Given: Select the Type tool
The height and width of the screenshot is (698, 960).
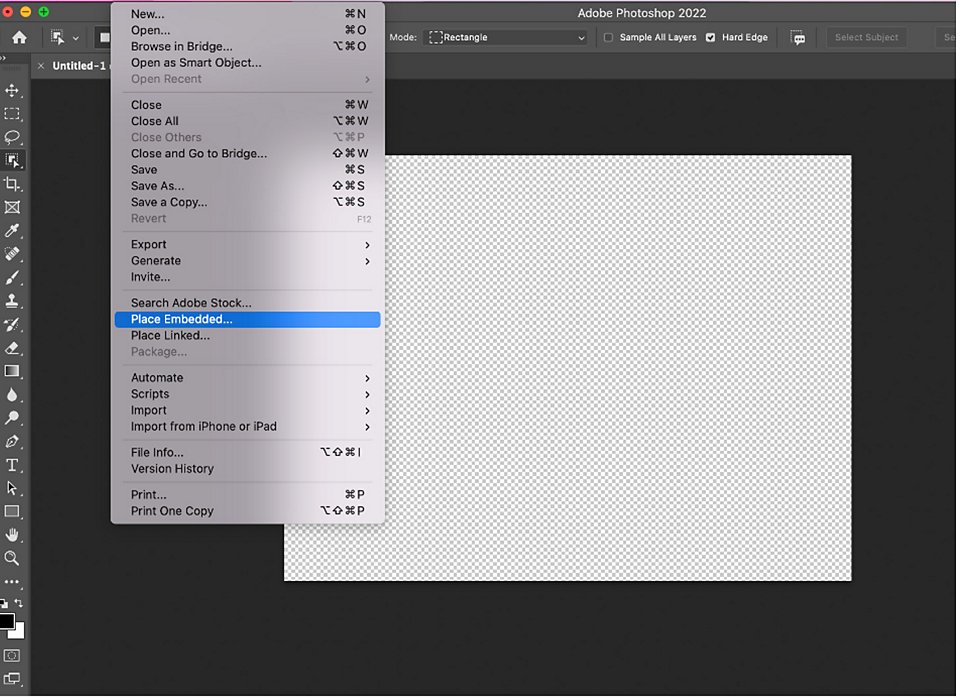Looking at the screenshot, I should coord(12,465).
